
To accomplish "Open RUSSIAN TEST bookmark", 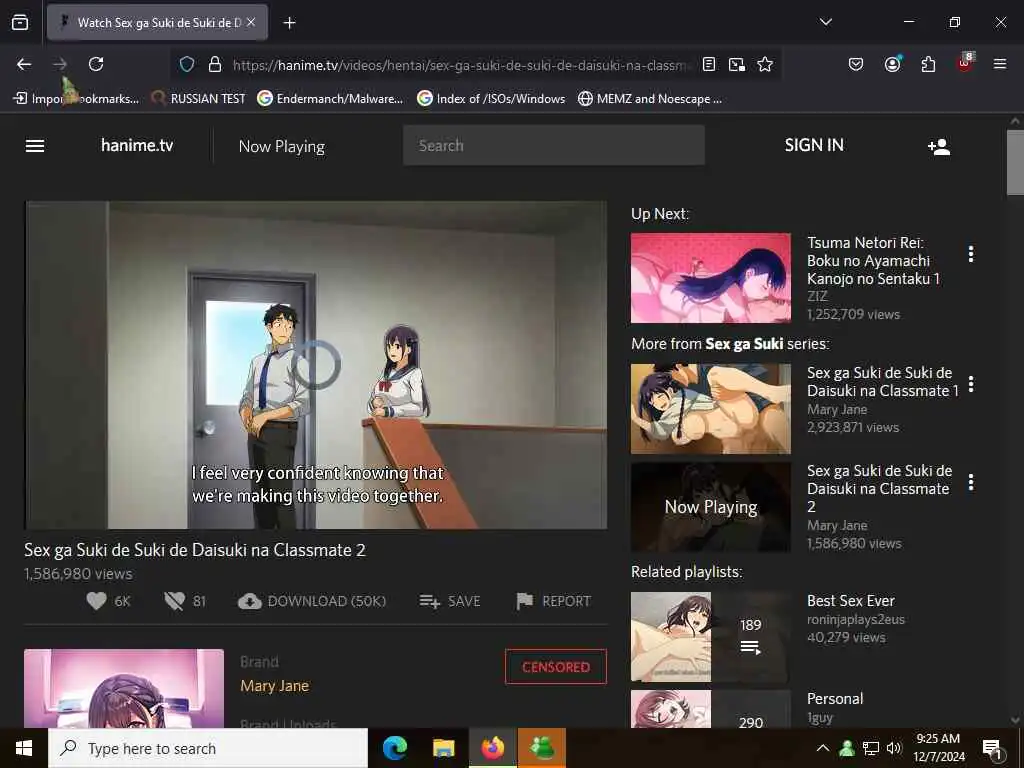I will 198,99.
